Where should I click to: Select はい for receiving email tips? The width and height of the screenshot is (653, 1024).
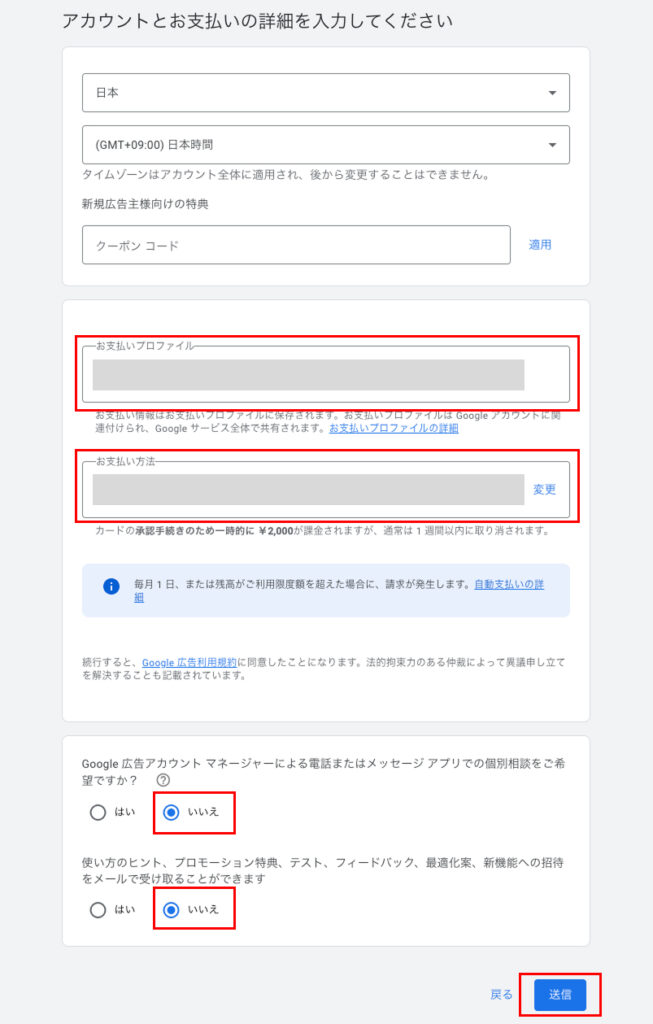click(98, 910)
